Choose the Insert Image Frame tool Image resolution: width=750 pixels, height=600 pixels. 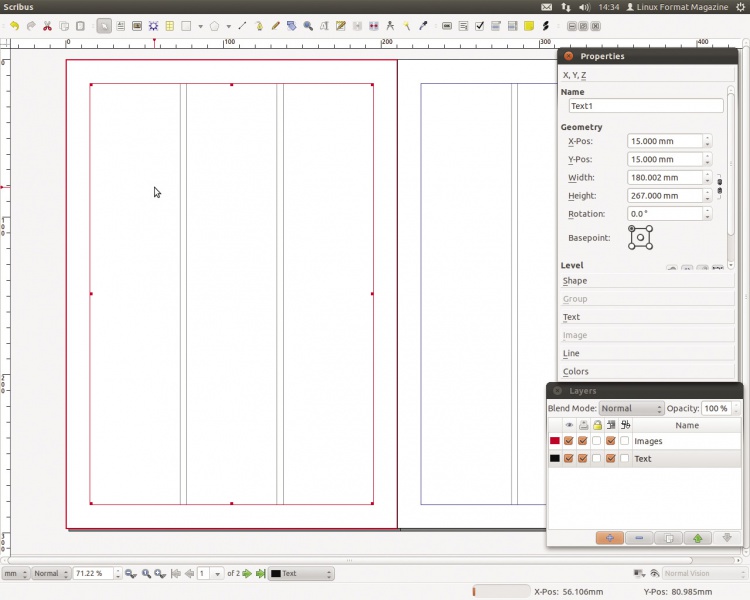click(x=137, y=26)
